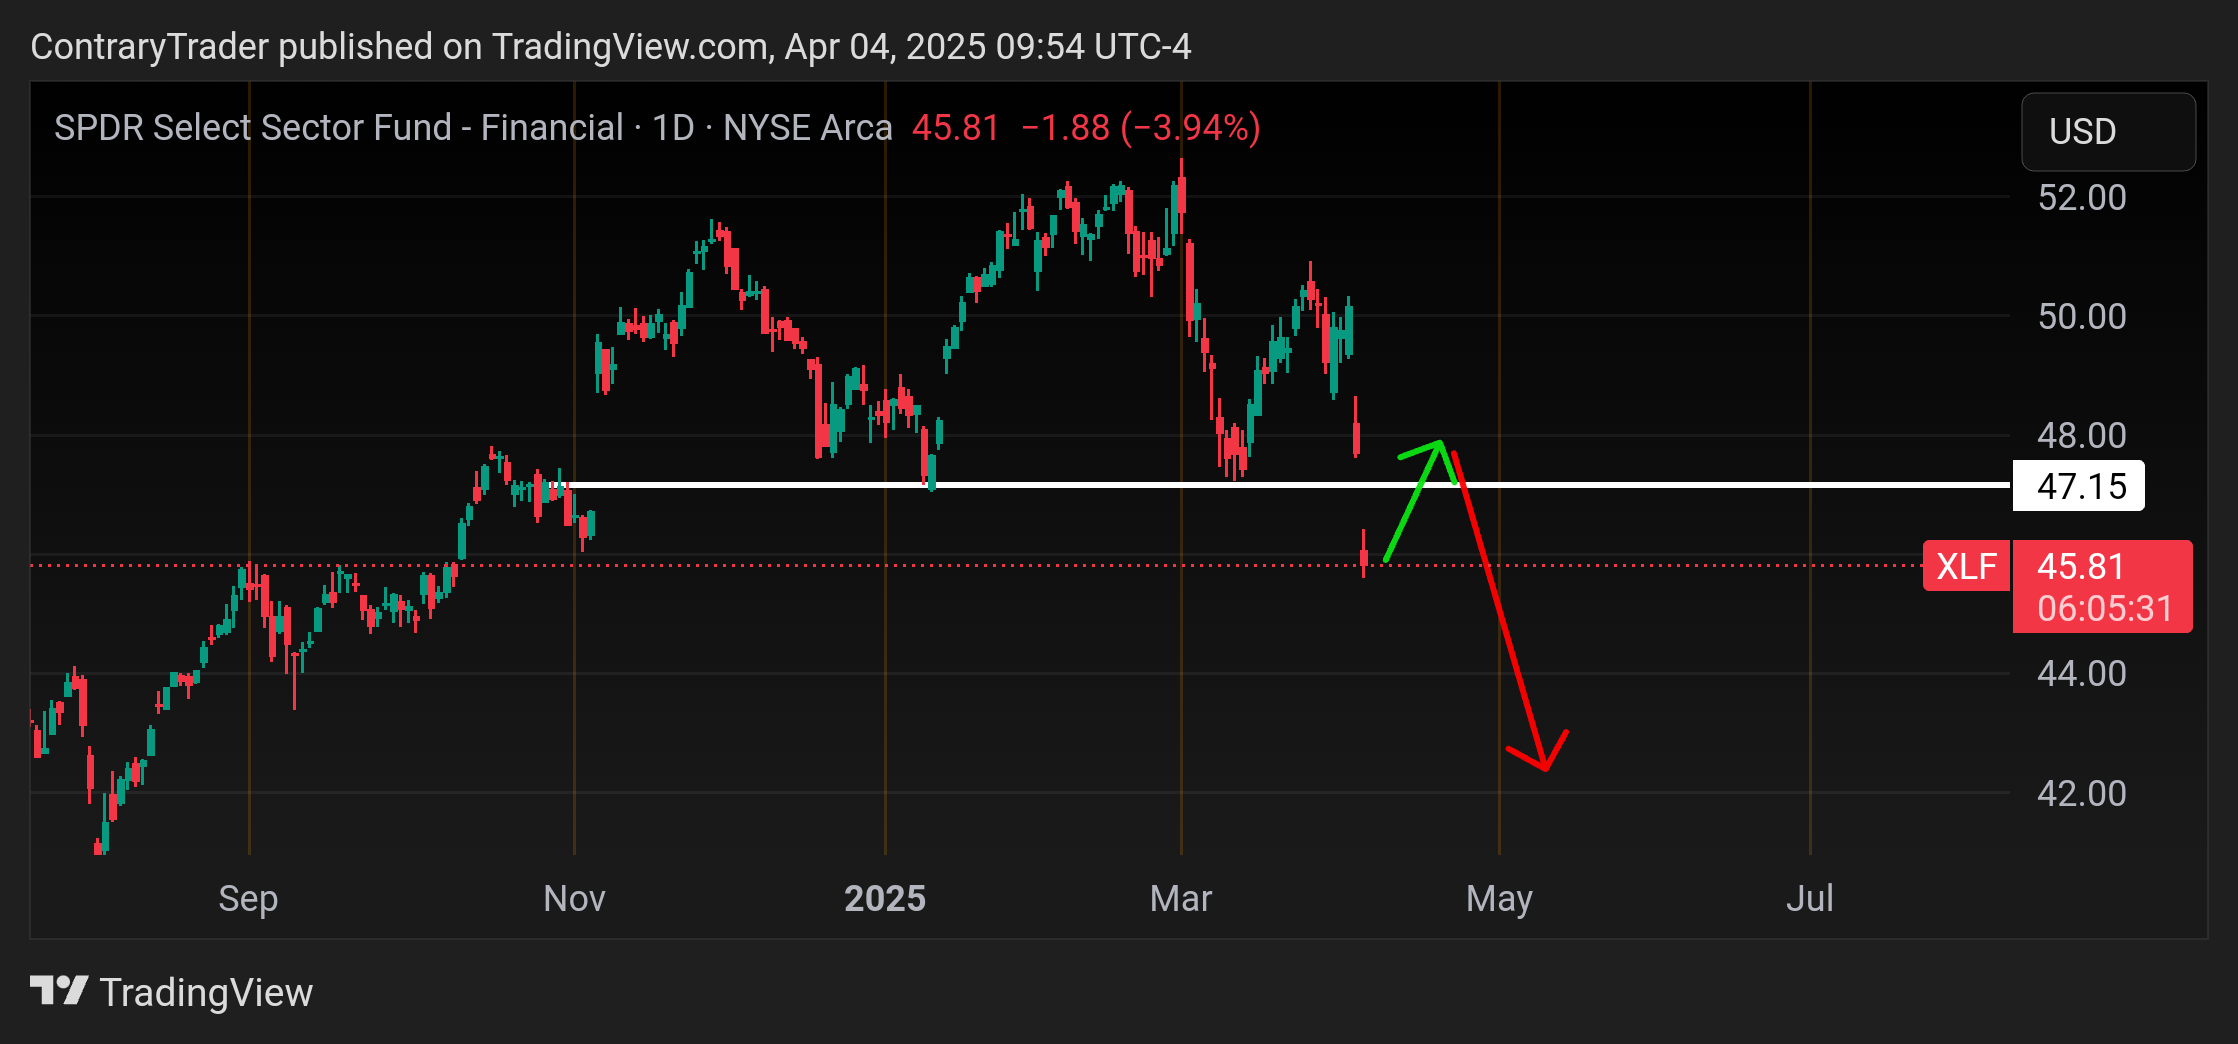This screenshot has height=1044, width=2238.
Task: Click the red XLF ticker tag
Action: point(1965,566)
